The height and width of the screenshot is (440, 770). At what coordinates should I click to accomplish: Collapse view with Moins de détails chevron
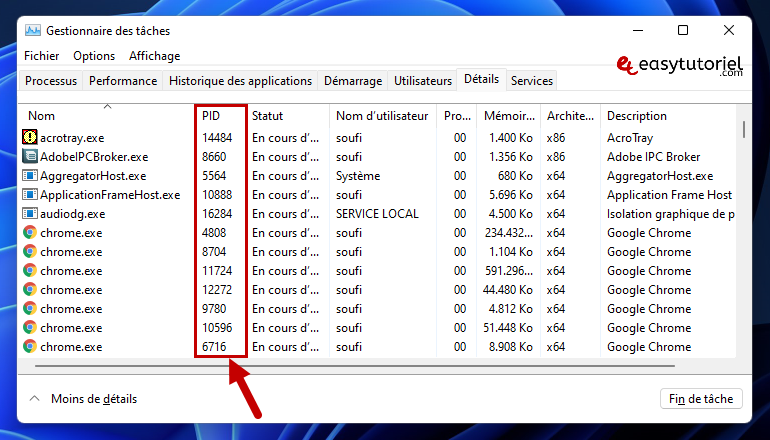(x=35, y=398)
